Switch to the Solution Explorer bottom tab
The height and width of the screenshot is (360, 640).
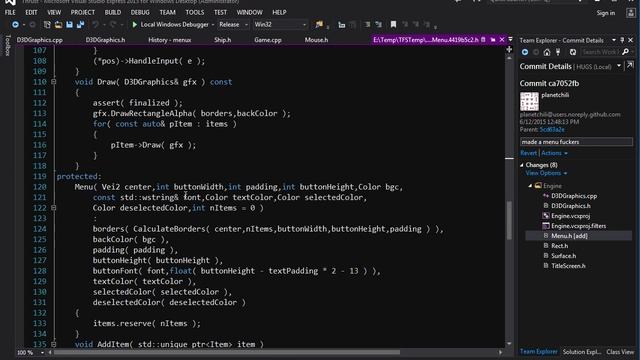coord(582,352)
